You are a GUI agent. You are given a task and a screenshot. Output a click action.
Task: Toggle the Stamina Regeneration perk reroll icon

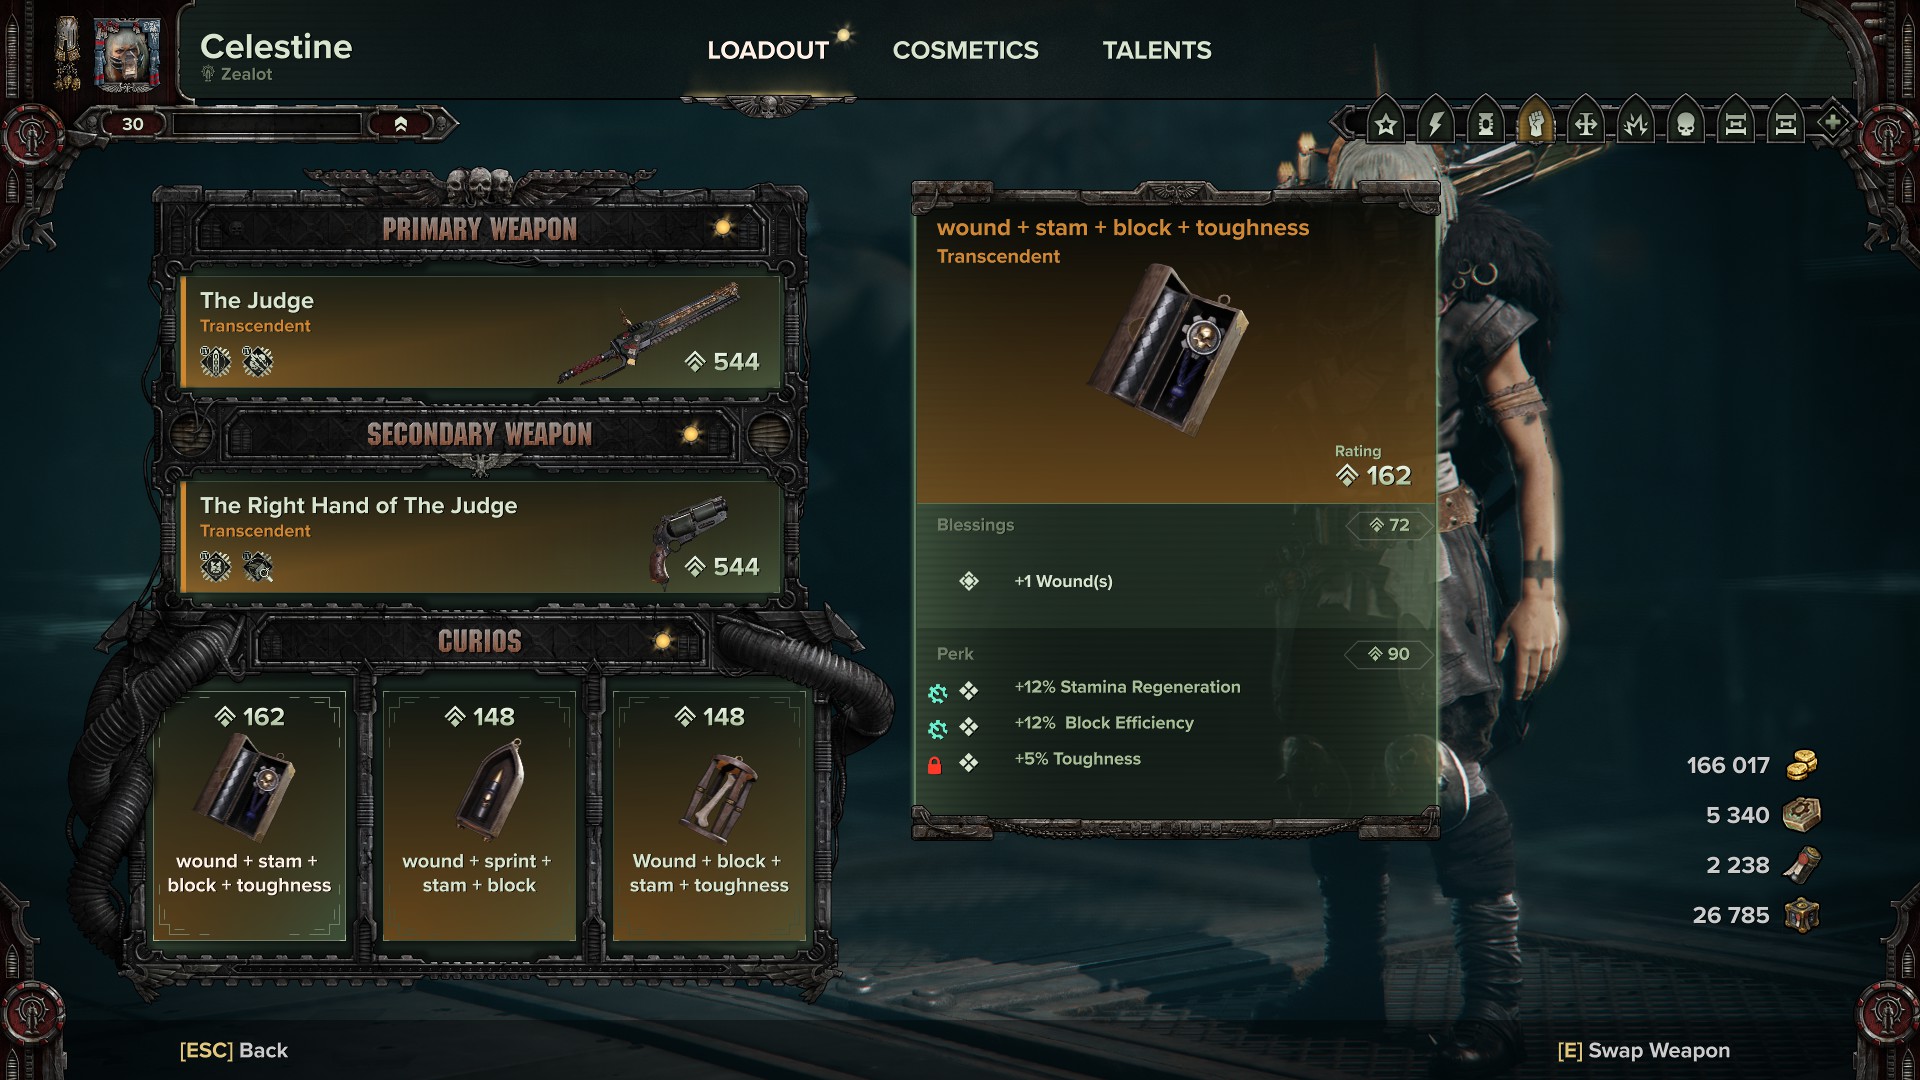937,693
